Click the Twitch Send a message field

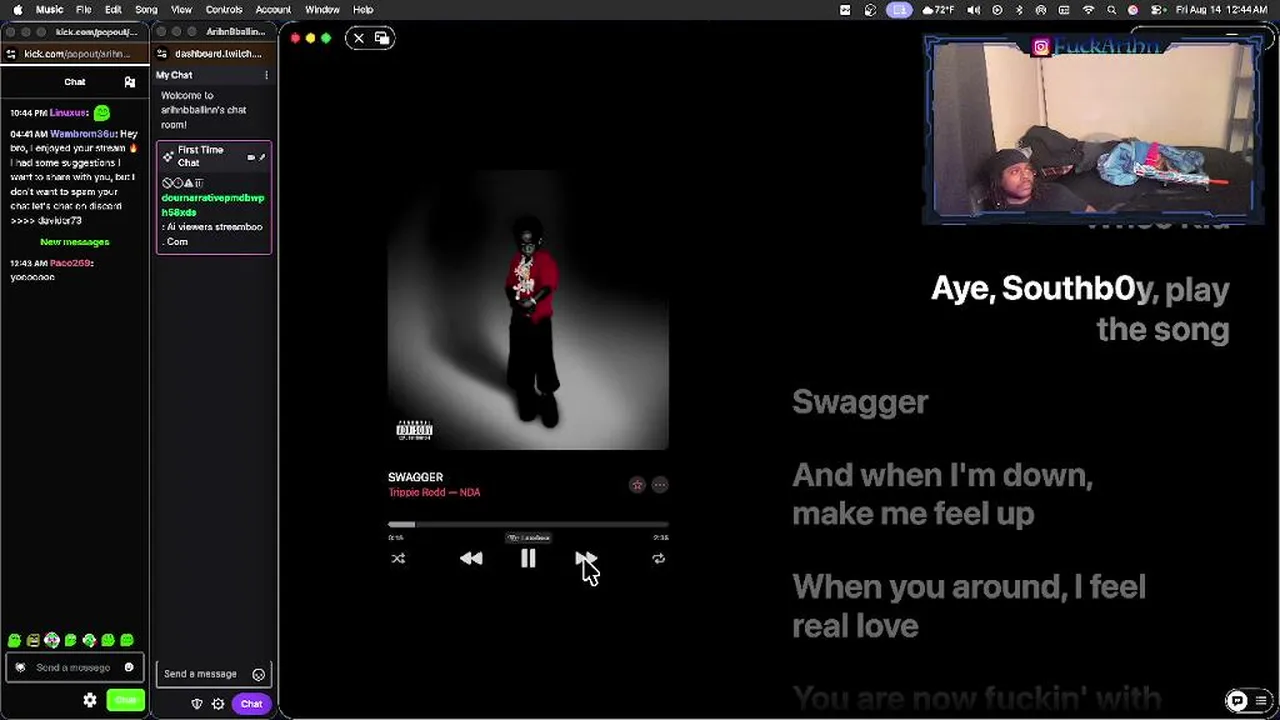[213, 674]
